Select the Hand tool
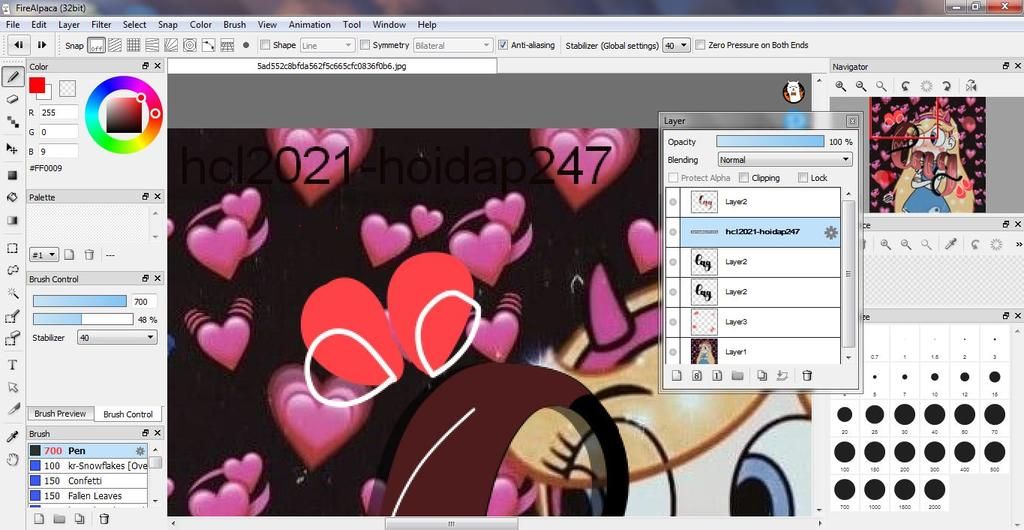 (x=12, y=460)
